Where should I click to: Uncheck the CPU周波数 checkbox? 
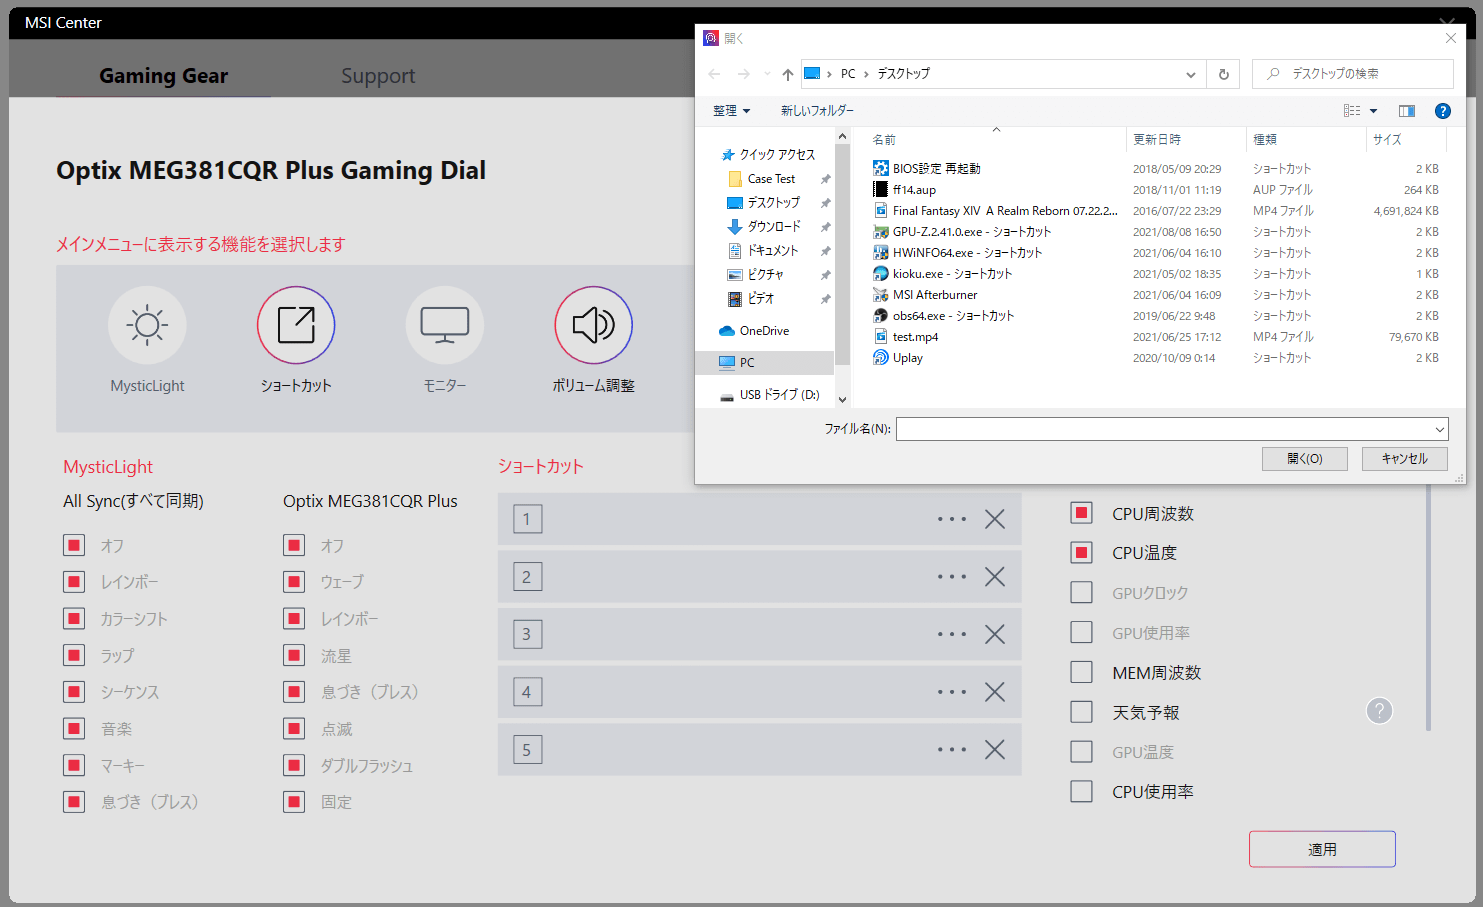(1081, 513)
